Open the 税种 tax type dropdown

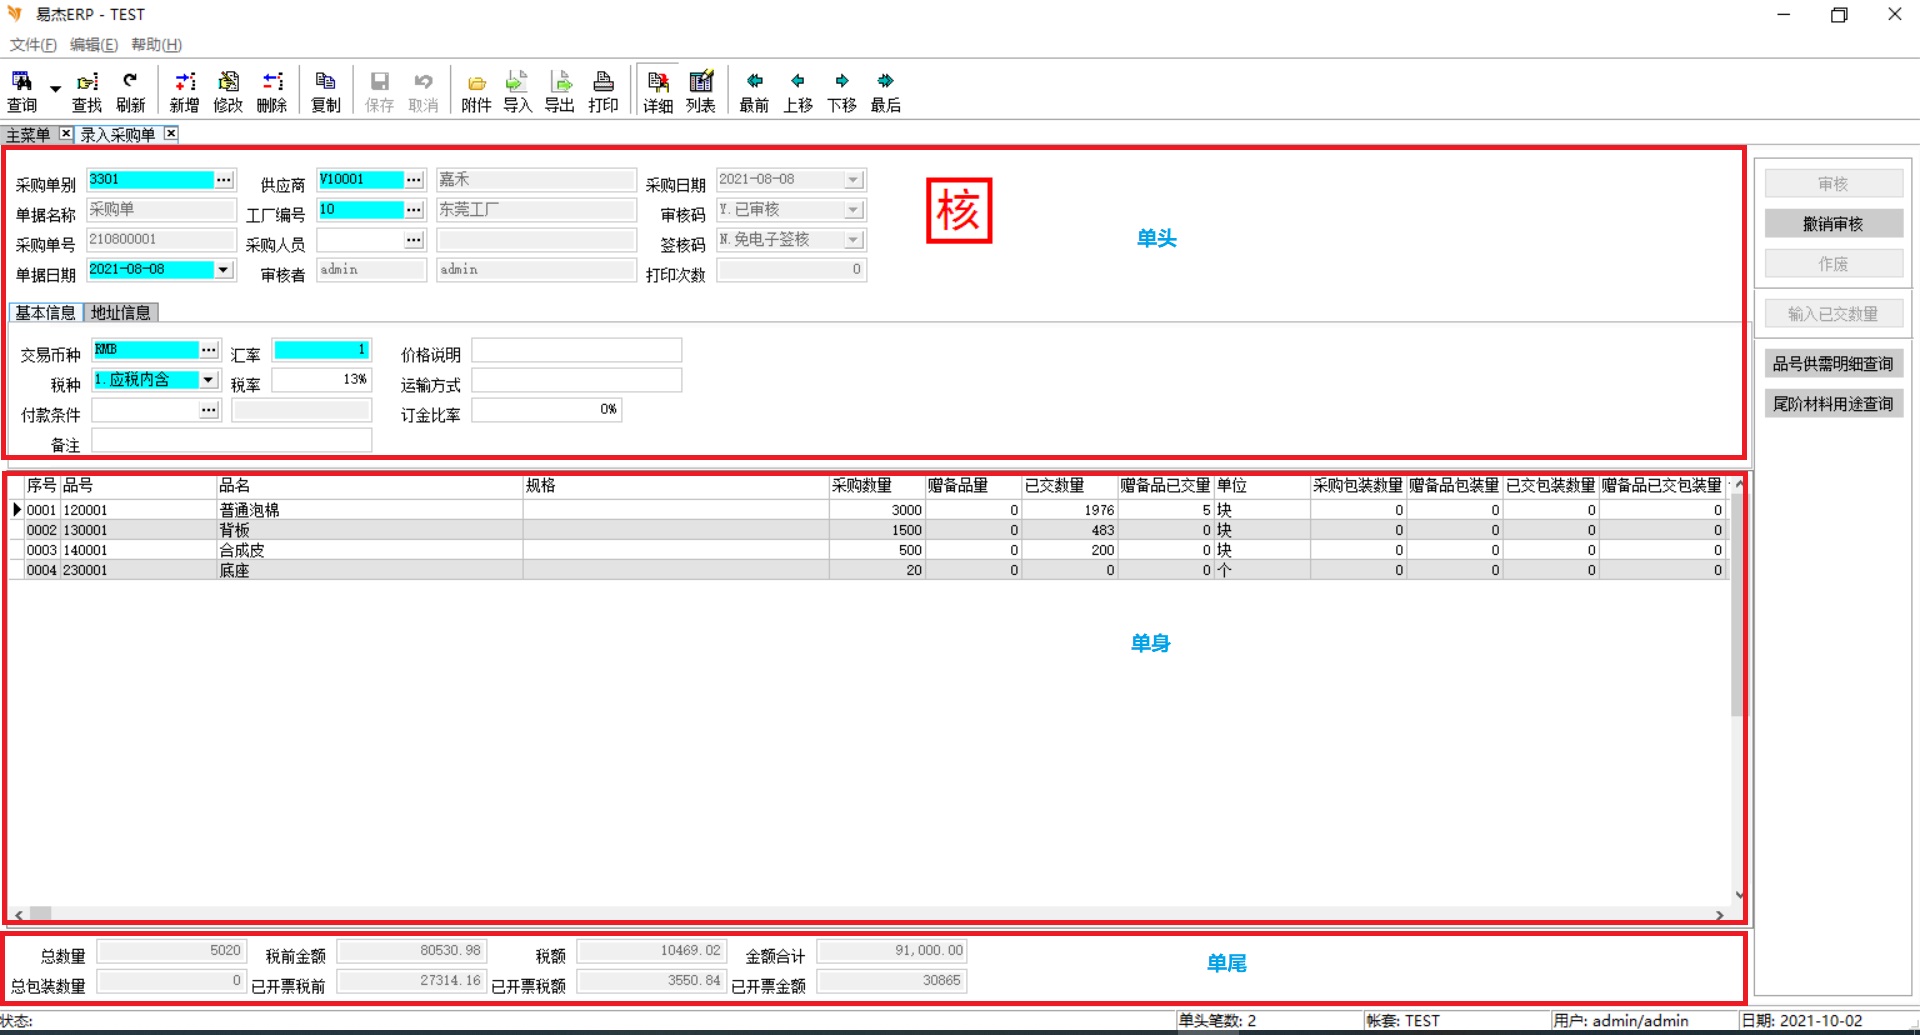pyautogui.click(x=208, y=380)
